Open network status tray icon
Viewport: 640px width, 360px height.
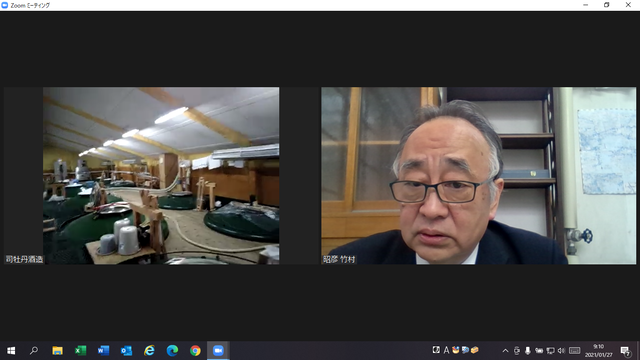point(550,351)
